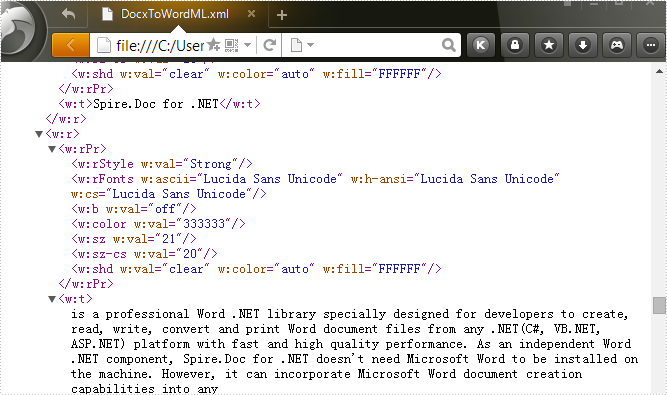Image resolution: width=667 pixels, height=395 pixels.
Task: Click the QR code icon in address bar
Action: [231, 45]
